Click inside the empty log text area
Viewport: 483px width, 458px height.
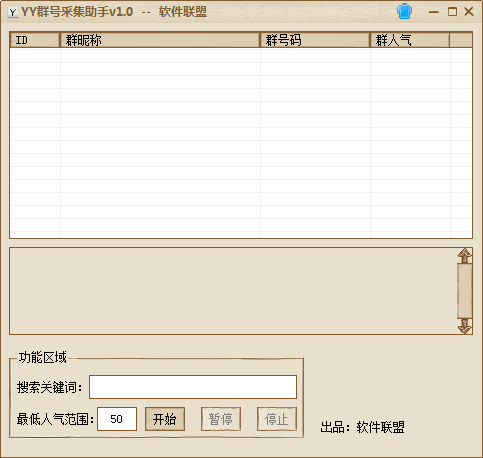point(233,291)
